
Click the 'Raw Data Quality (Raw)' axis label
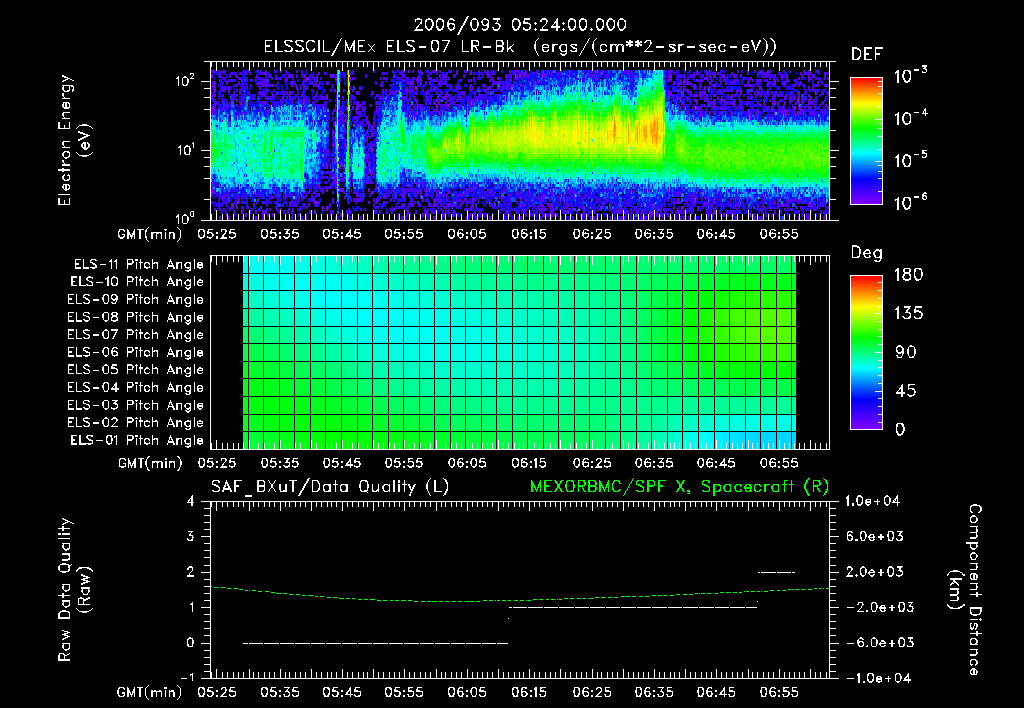tap(74, 590)
